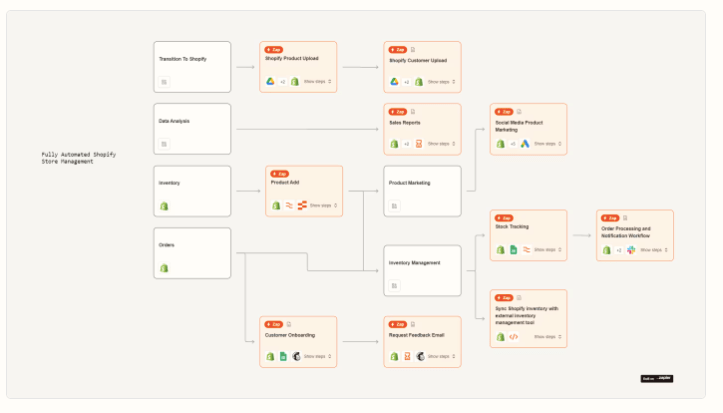The image size is (723, 413).
Task: Click the Zap badge on Product Add
Action: pos(280,174)
